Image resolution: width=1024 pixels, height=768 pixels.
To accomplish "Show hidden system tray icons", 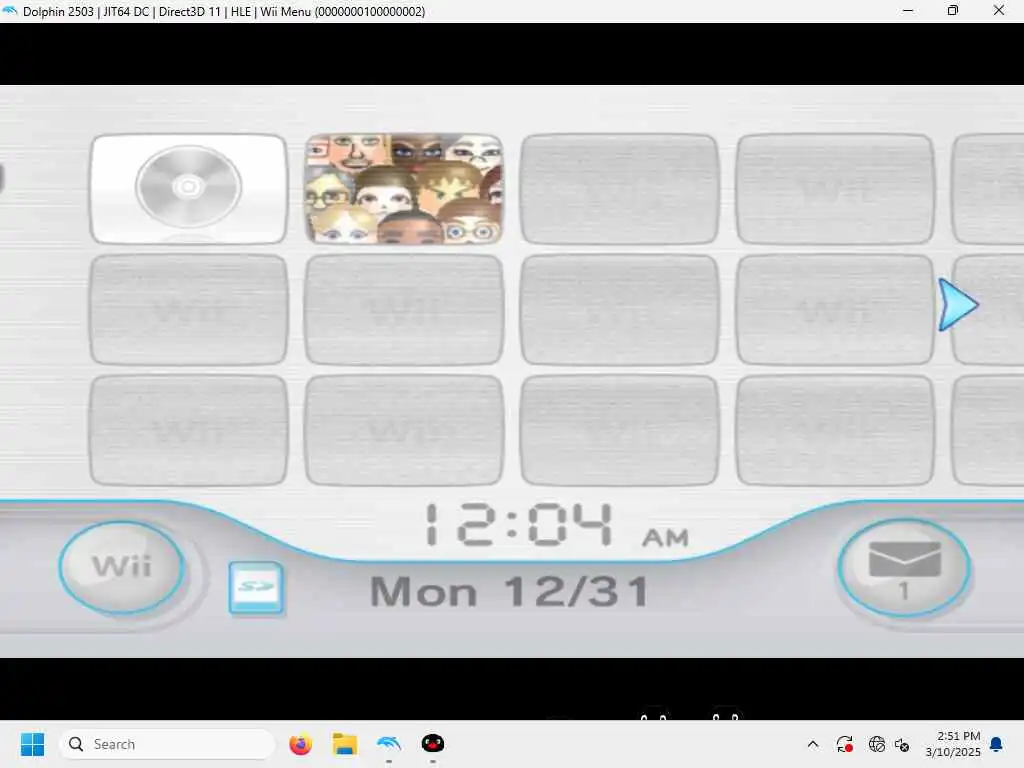I will (813, 744).
